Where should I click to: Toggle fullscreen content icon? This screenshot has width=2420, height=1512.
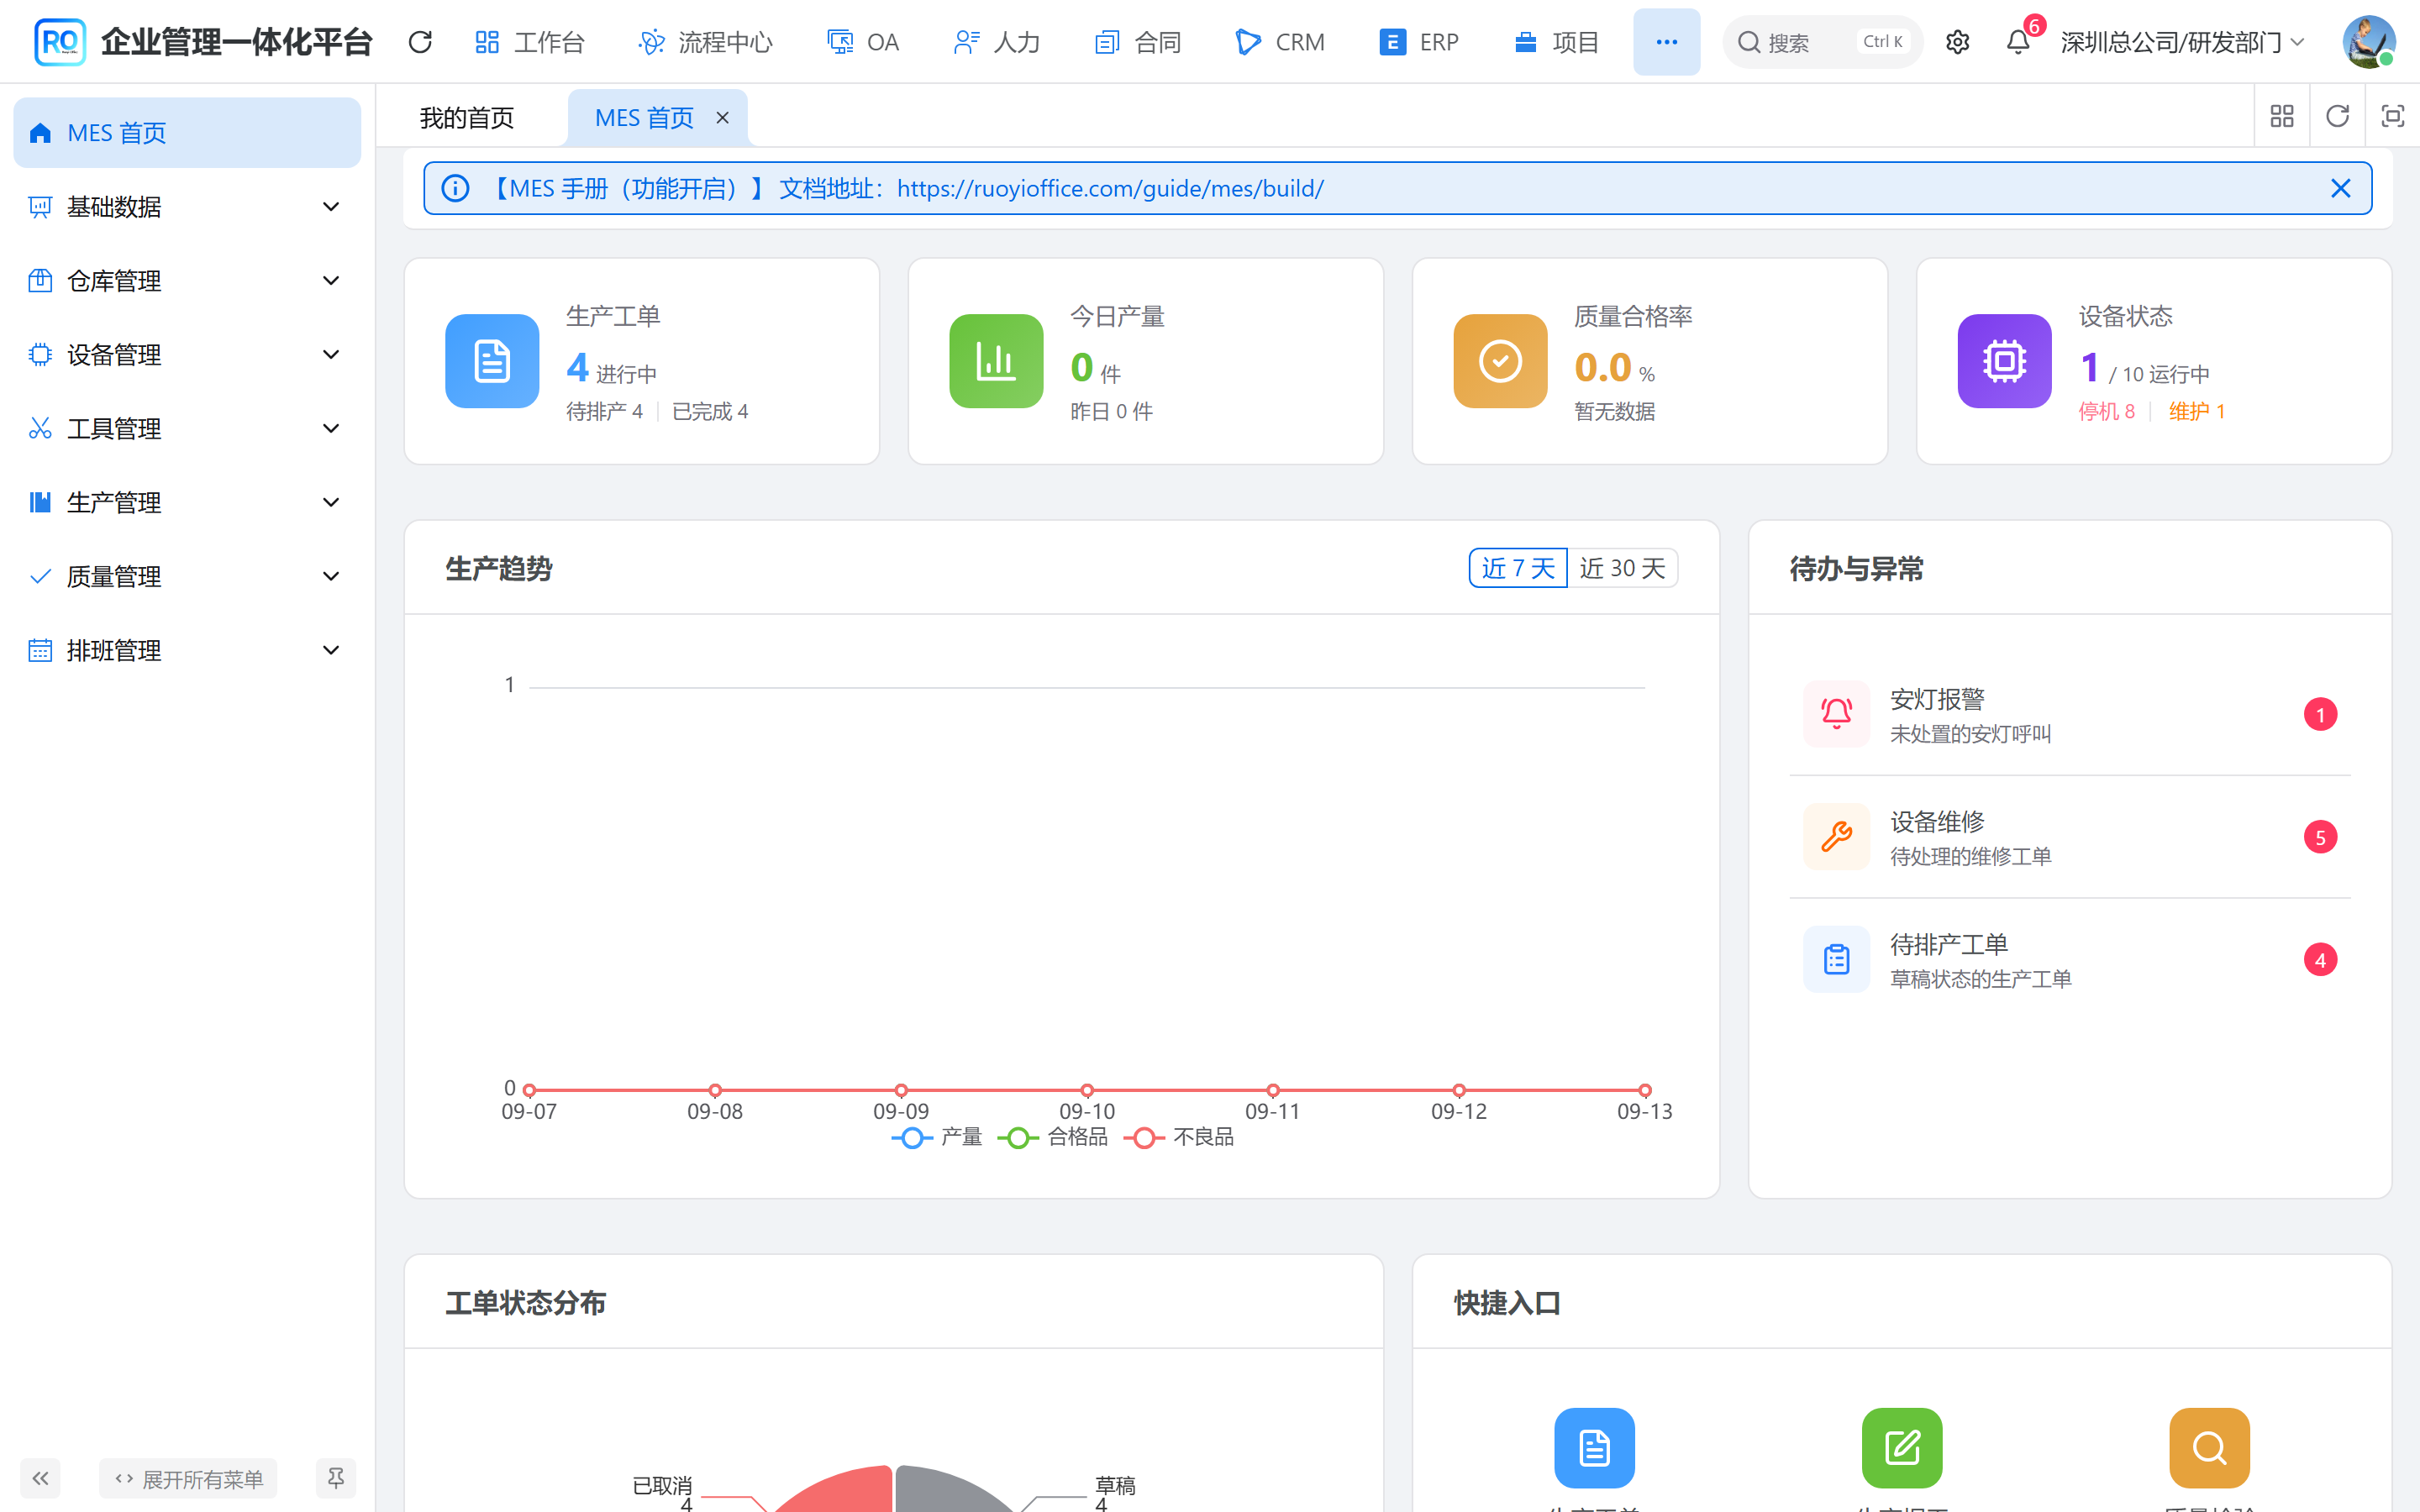click(x=2392, y=117)
